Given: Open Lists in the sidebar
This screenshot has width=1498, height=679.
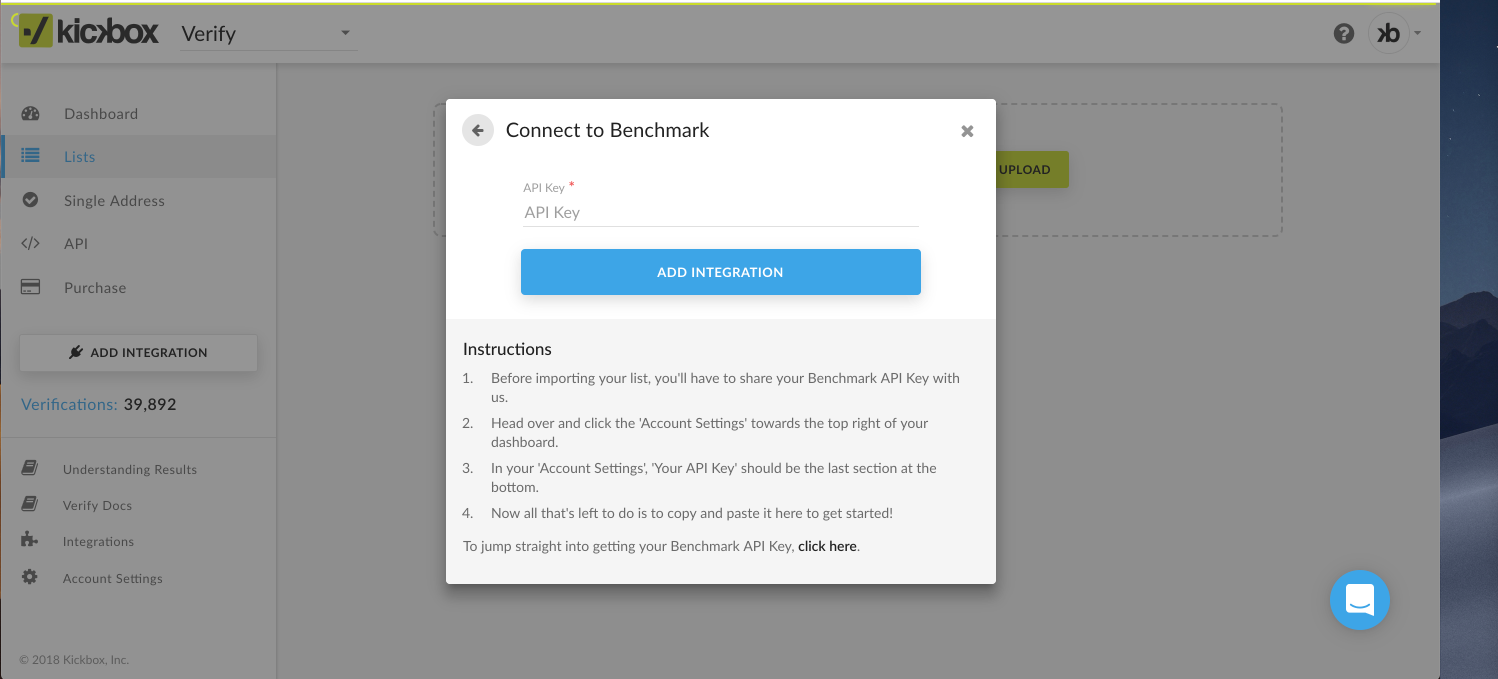Looking at the screenshot, I should click(80, 157).
